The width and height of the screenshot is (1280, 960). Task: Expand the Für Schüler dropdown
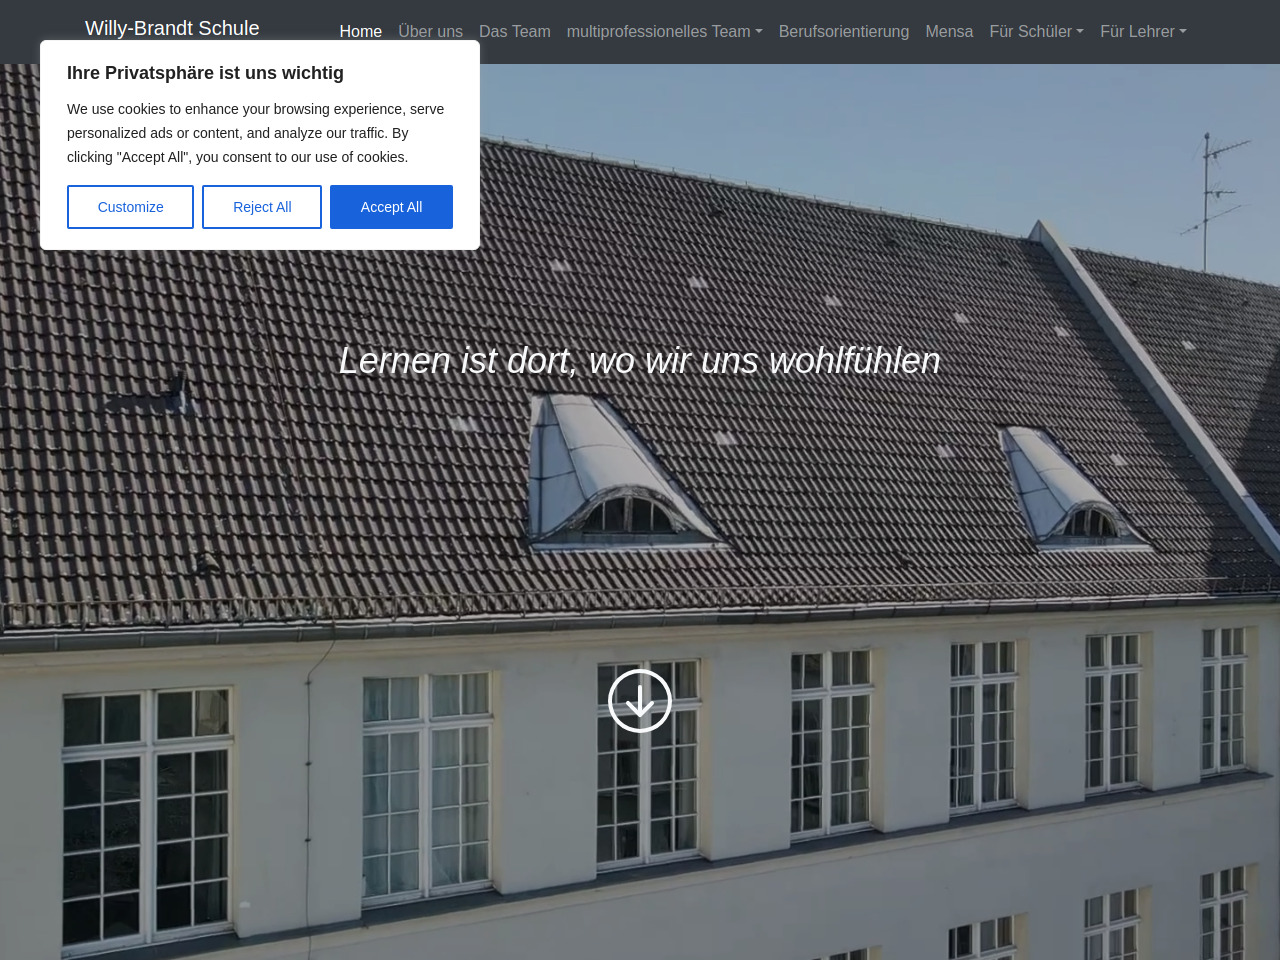coord(1036,32)
